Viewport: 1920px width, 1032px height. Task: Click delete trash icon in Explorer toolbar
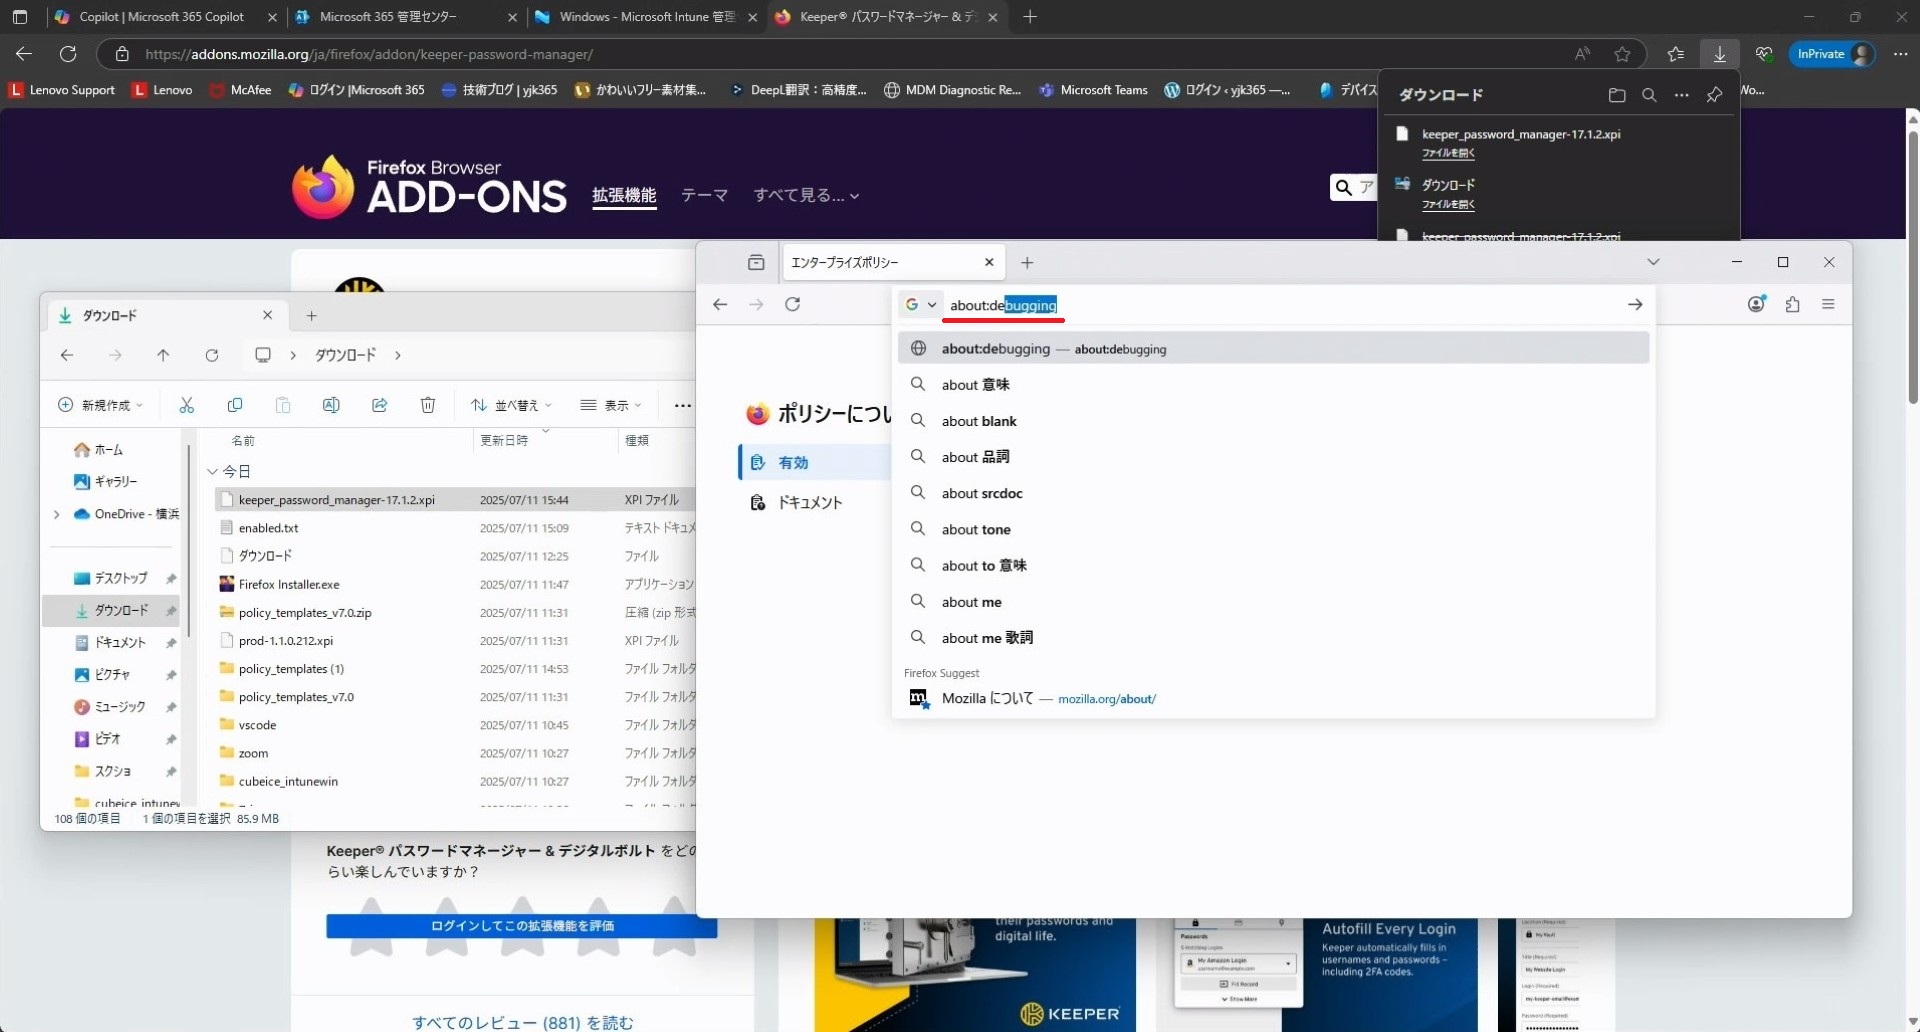pos(428,405)
